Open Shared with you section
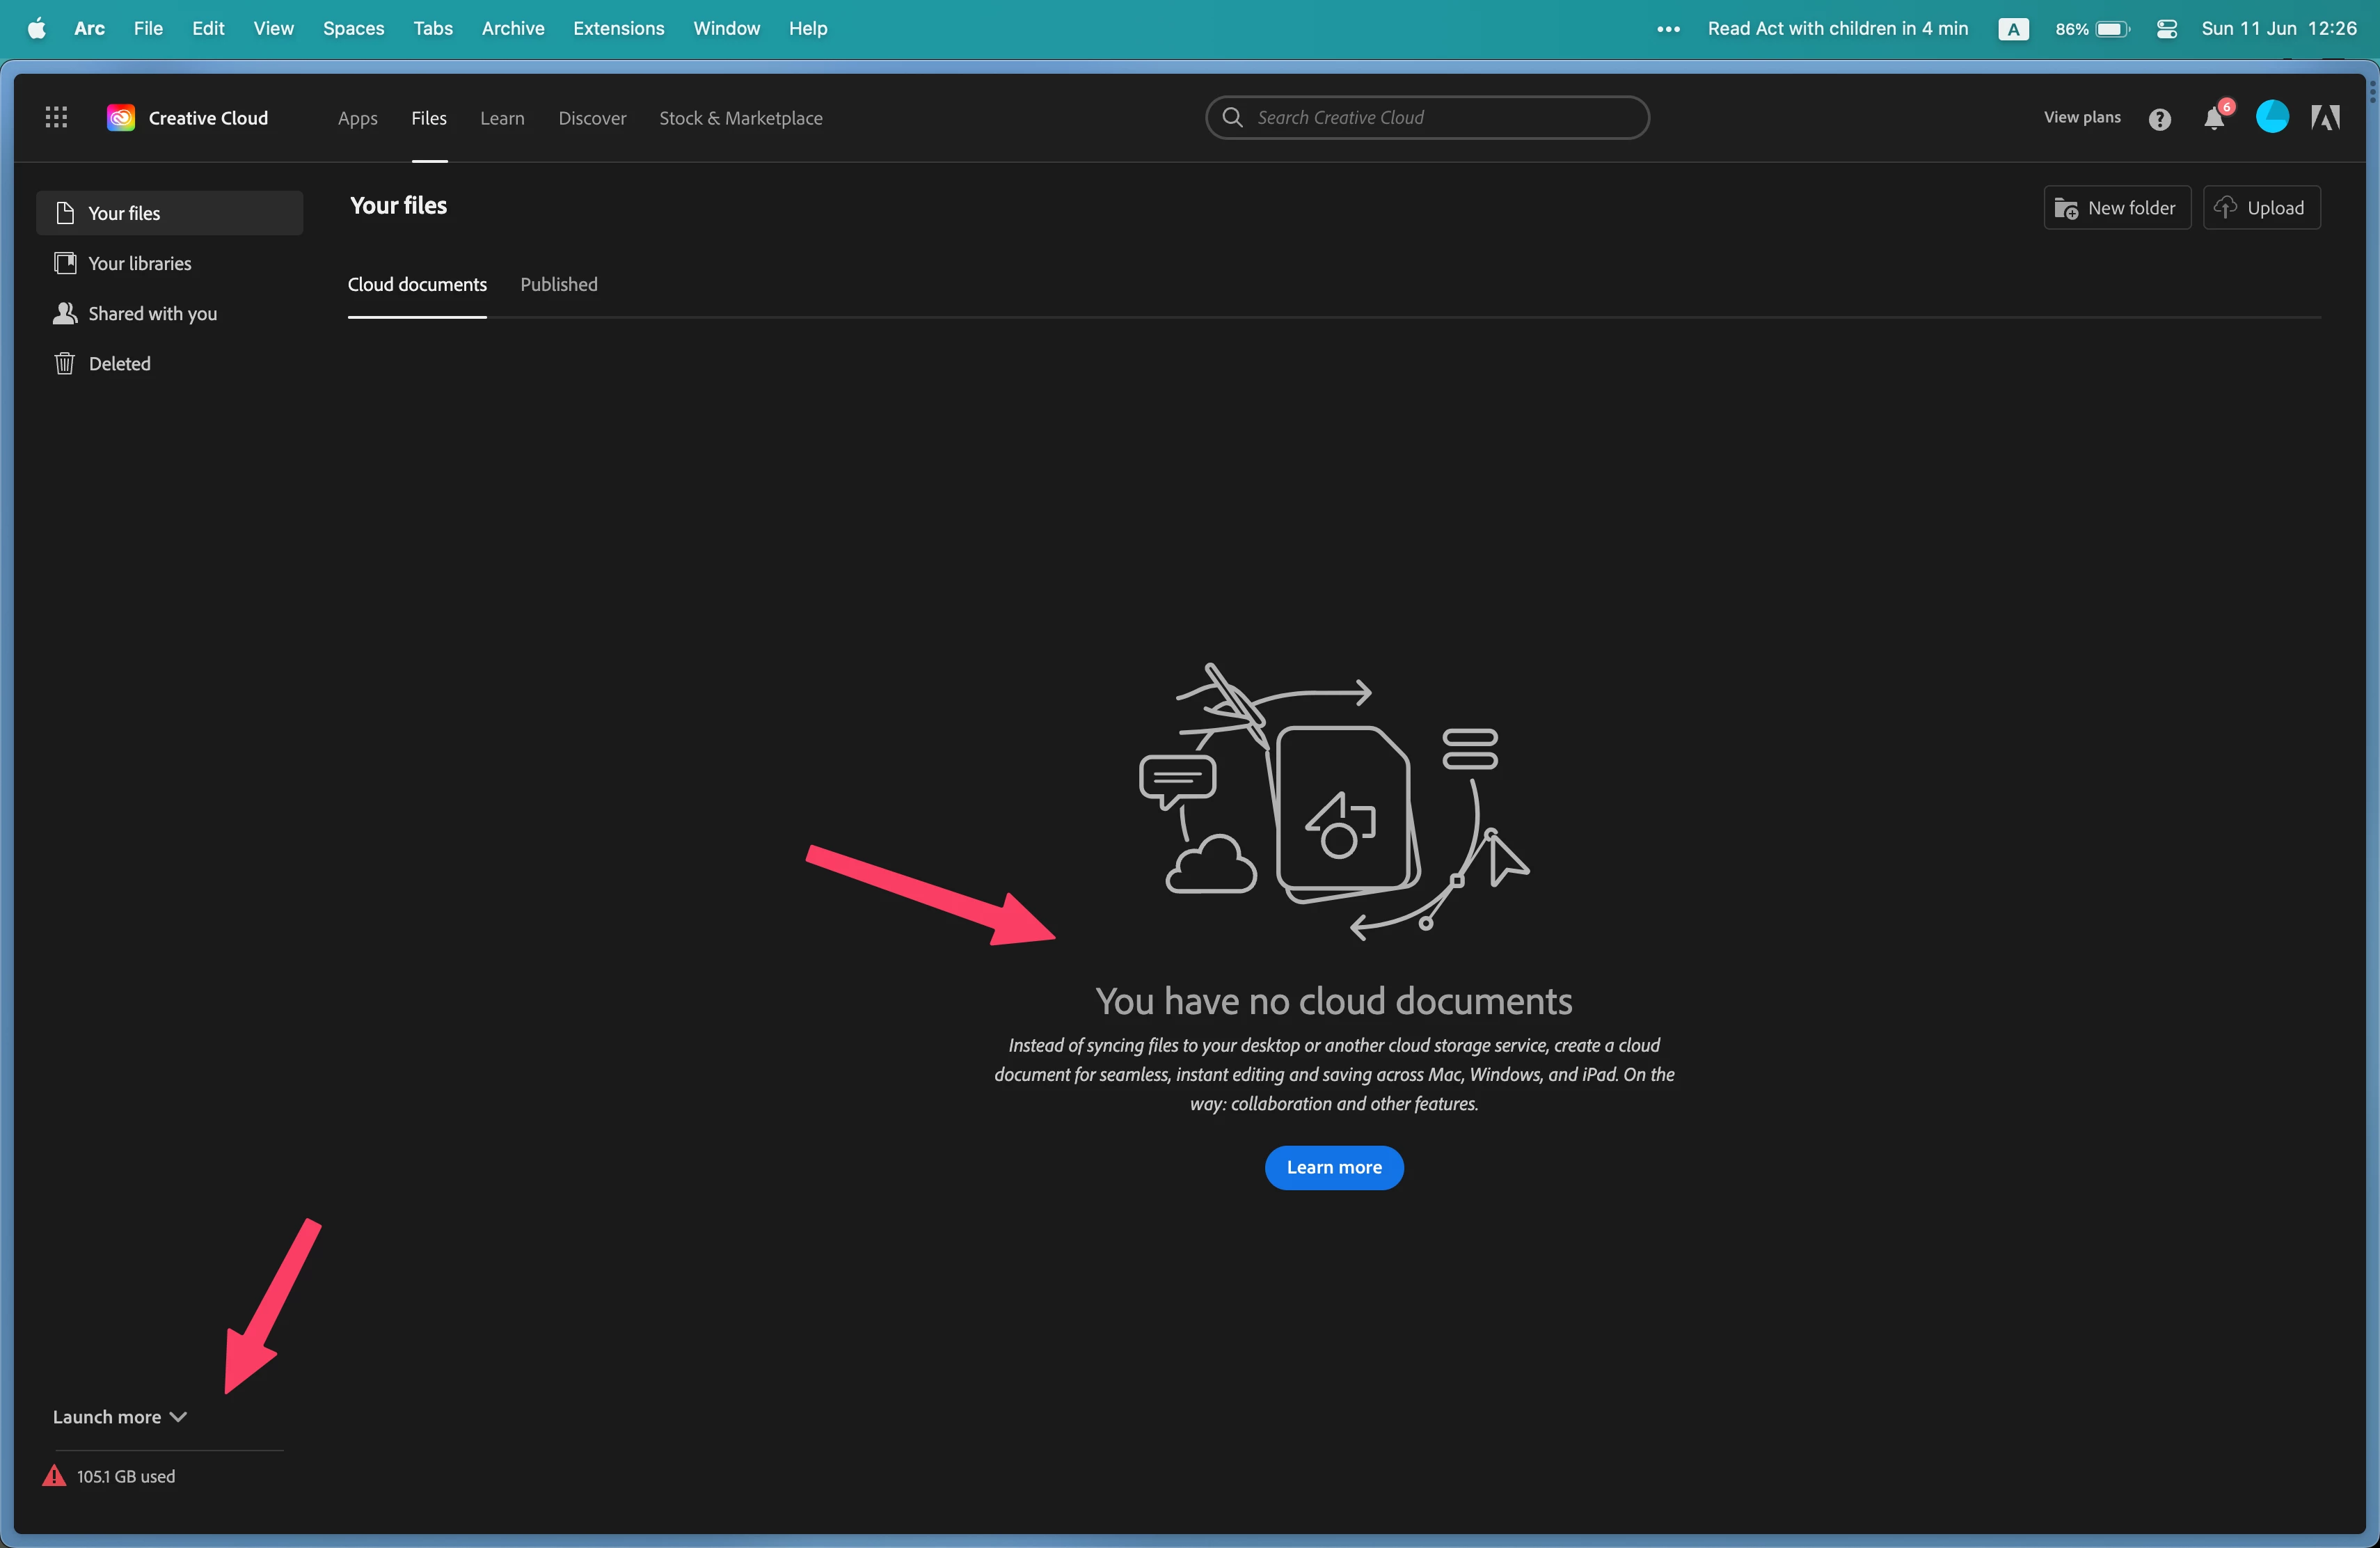The width and height of the screenshot is (2380, 1548). pos(152,314)
